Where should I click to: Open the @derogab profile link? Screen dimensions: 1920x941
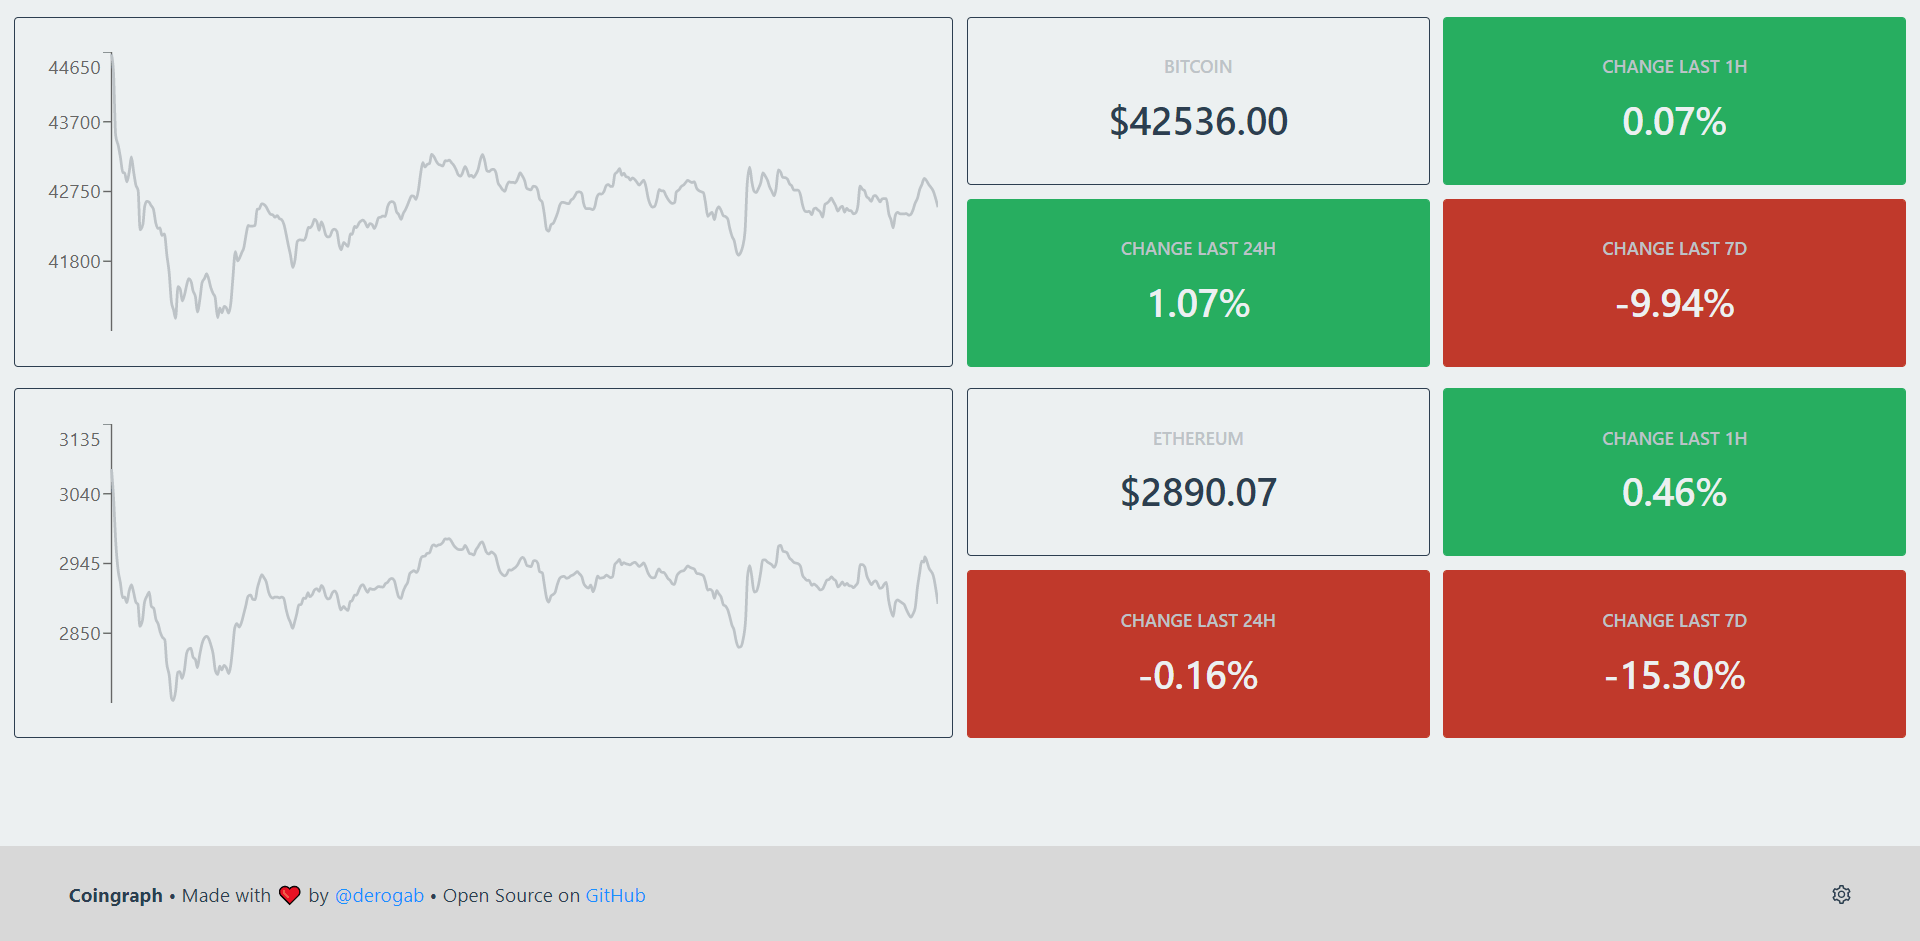point(379,896)
